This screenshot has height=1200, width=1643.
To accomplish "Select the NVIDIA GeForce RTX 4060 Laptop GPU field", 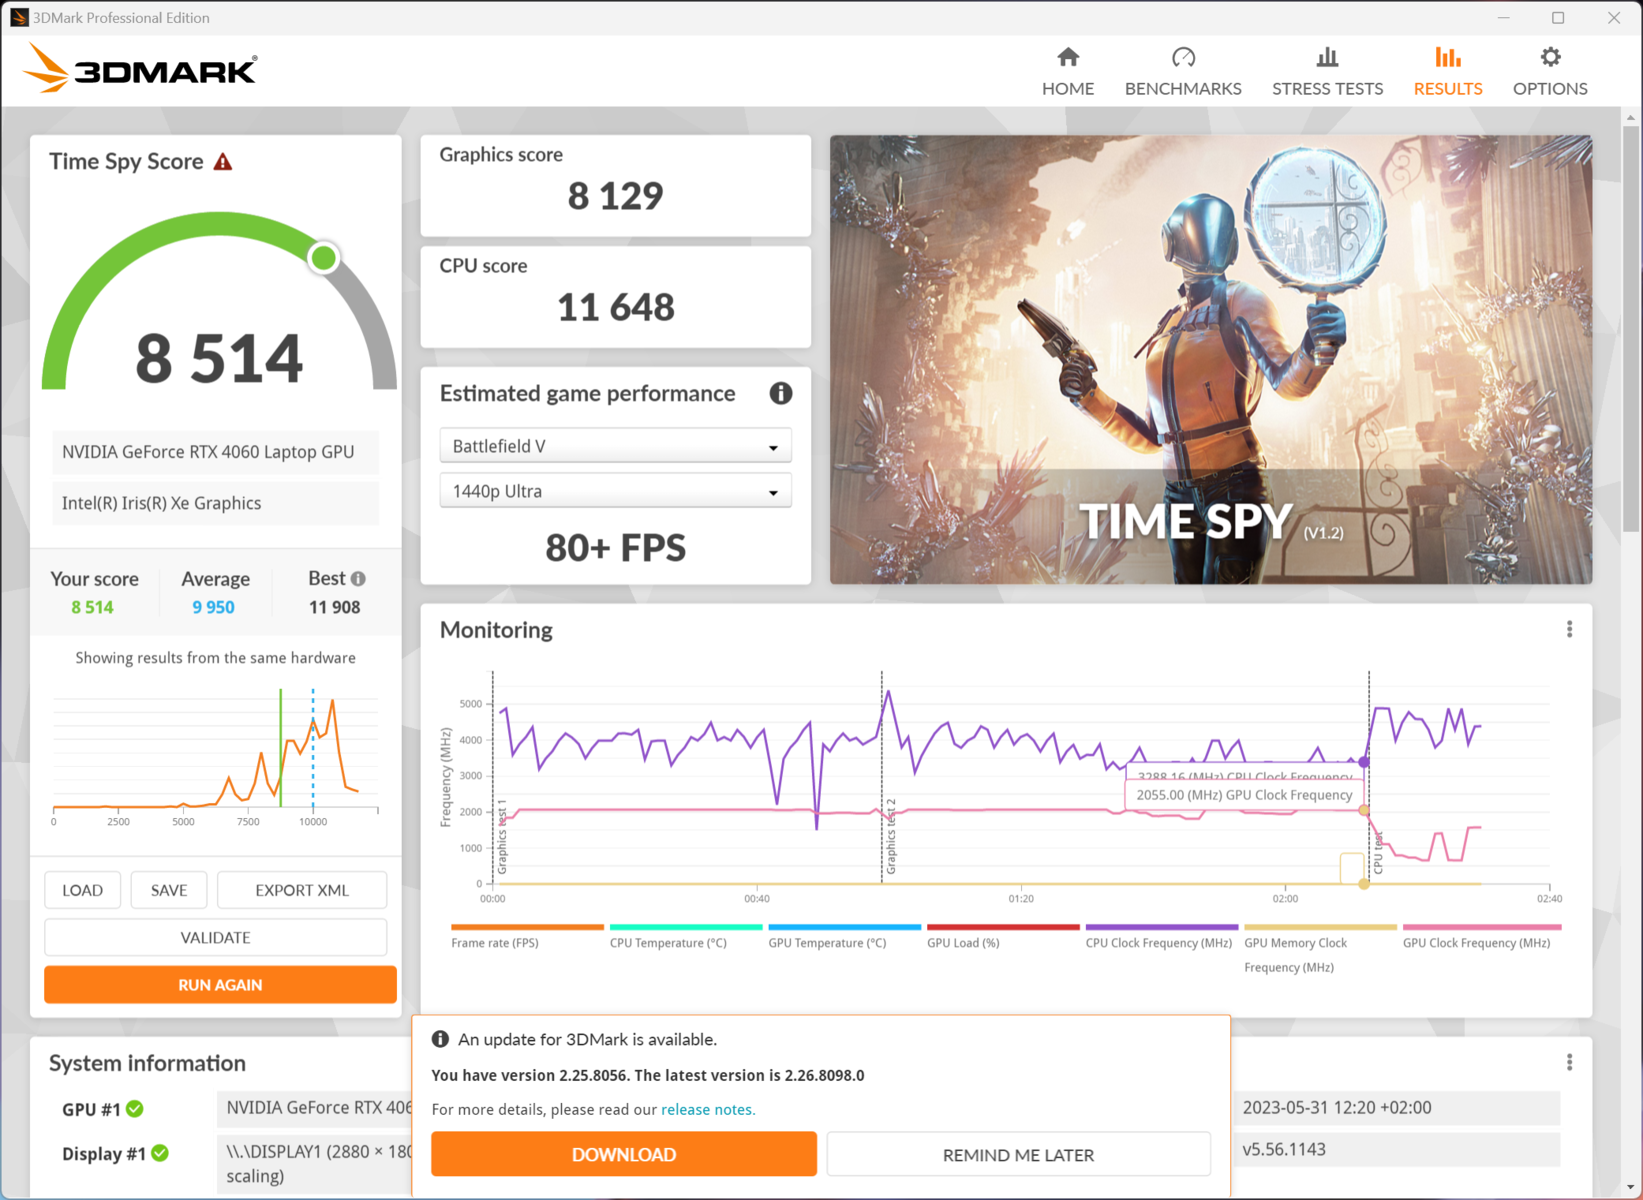I will pos(216,452).
